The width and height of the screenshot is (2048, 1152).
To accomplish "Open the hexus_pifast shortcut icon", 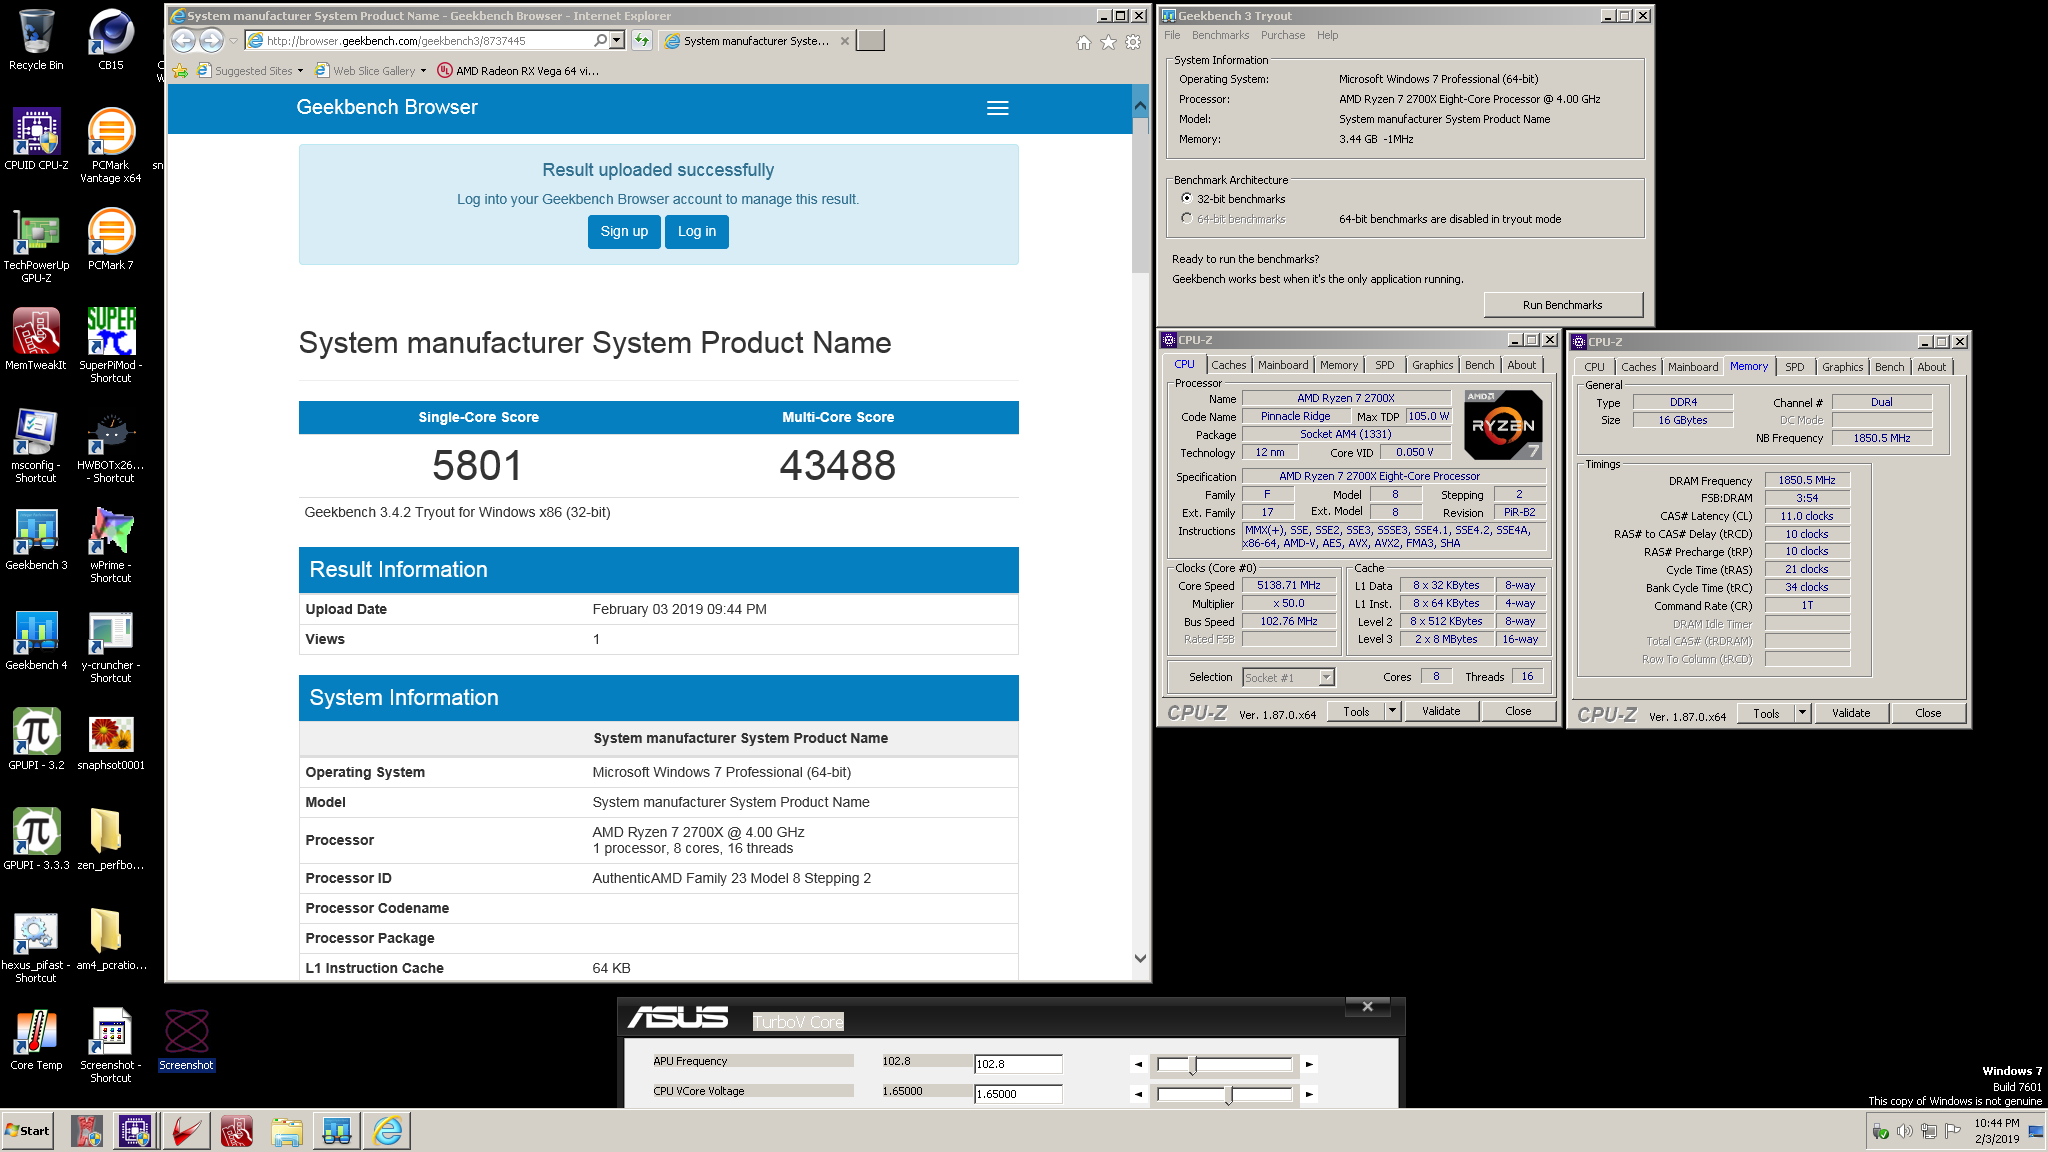I will coord(36,946).
